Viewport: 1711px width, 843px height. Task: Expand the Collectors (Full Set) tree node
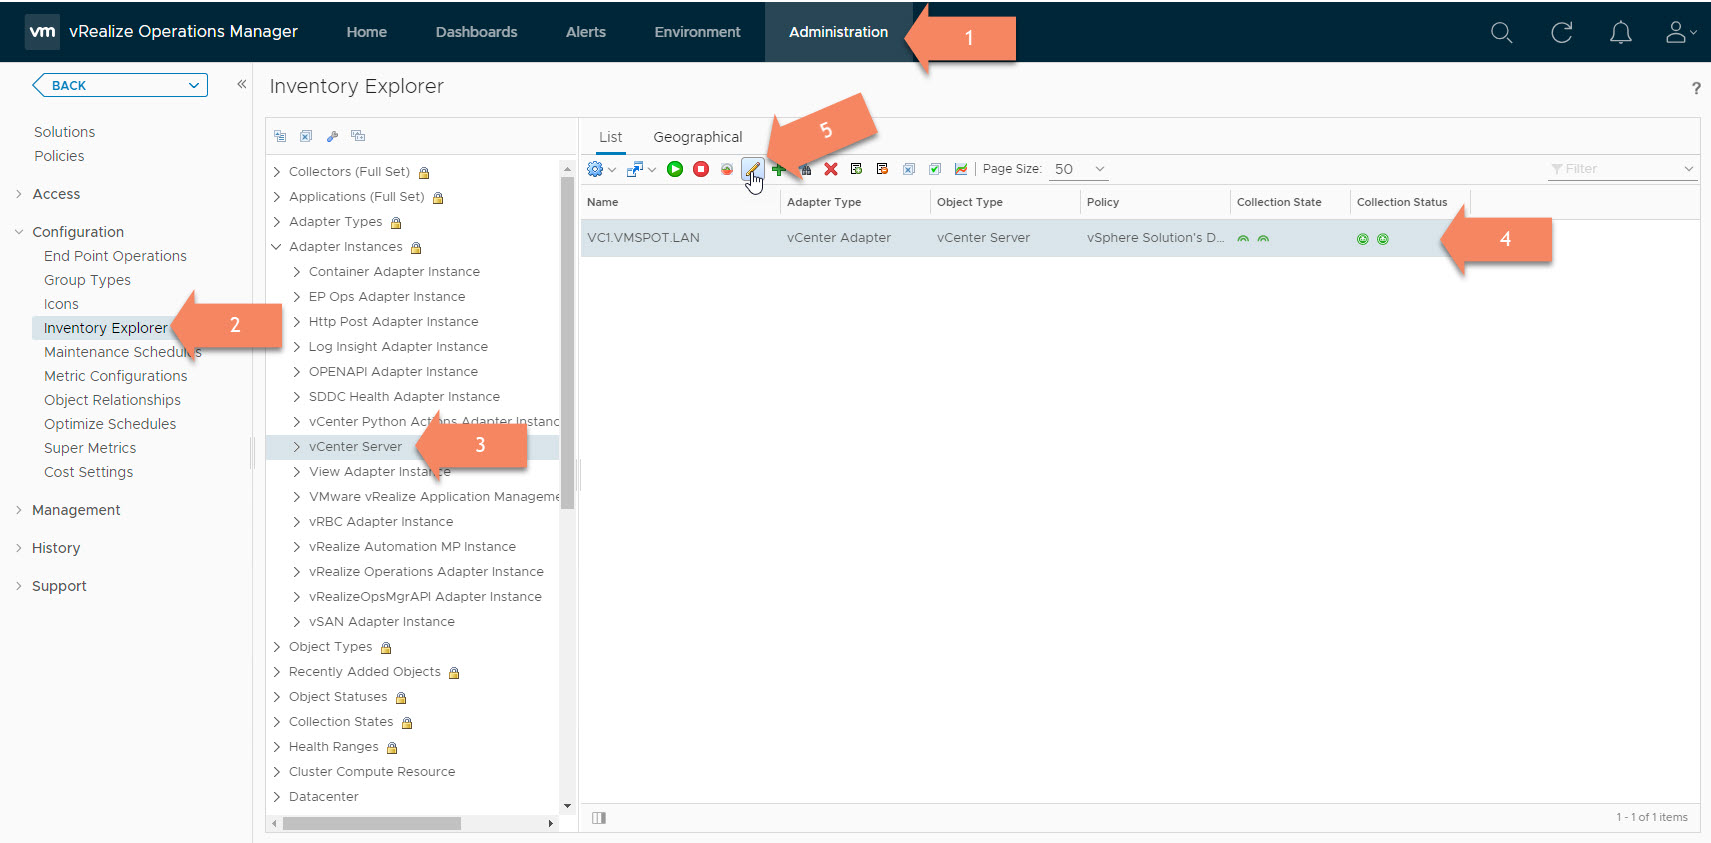277,172
